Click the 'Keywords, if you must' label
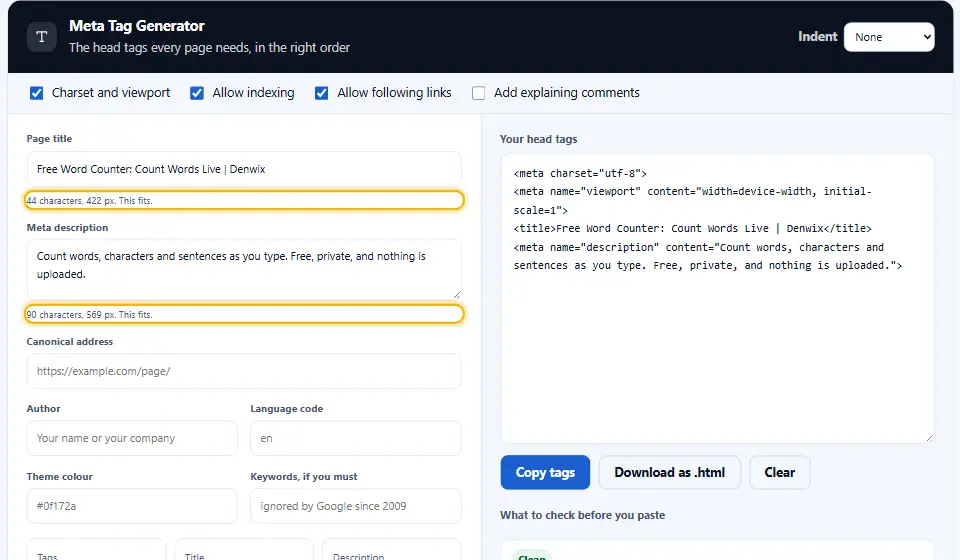The width and height of the screenshot is (960, 560). (x=304, y=477)
